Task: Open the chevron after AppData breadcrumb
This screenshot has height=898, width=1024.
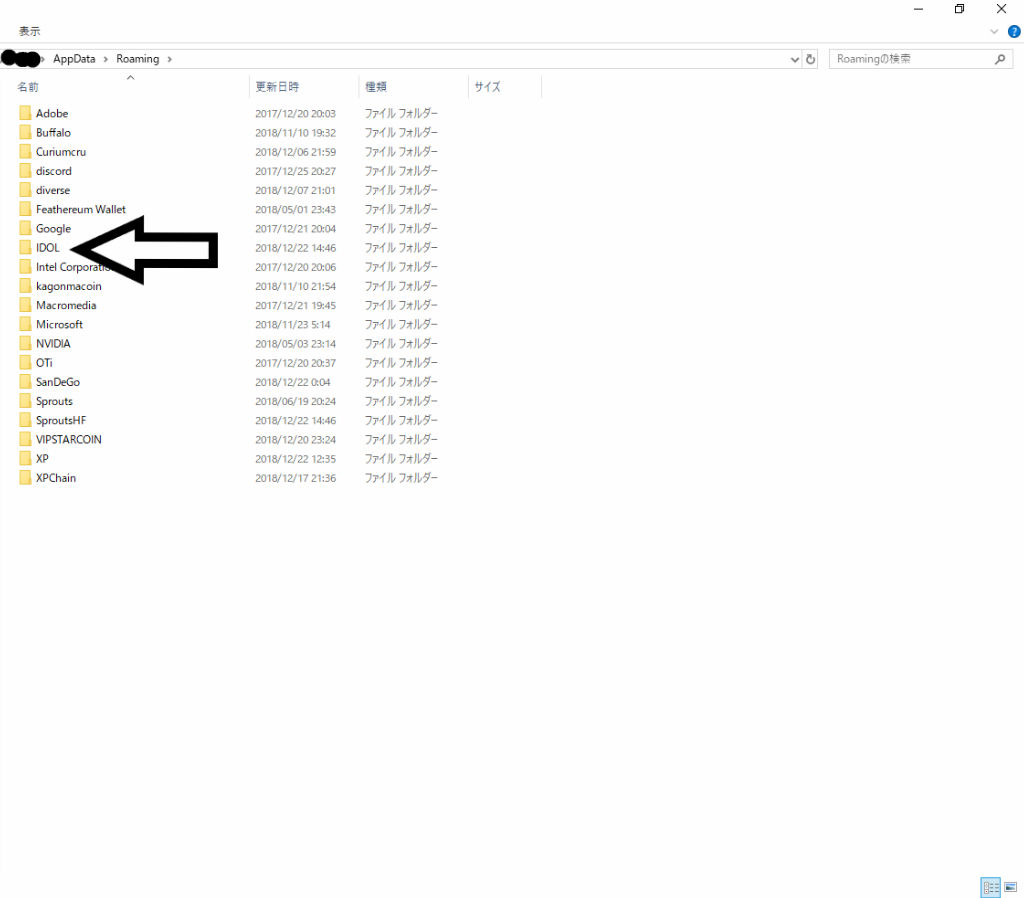Action: (x=105, y=59)
